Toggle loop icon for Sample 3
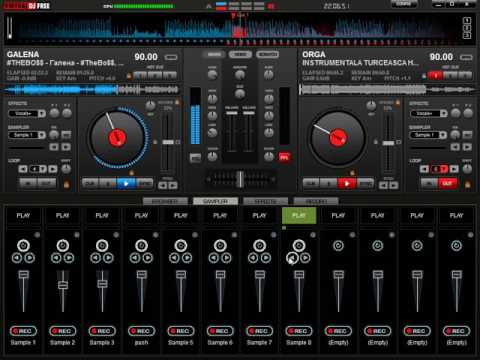The height and width of the screenshot is (360, 480). pyautogui.click(x=102, y=246)
